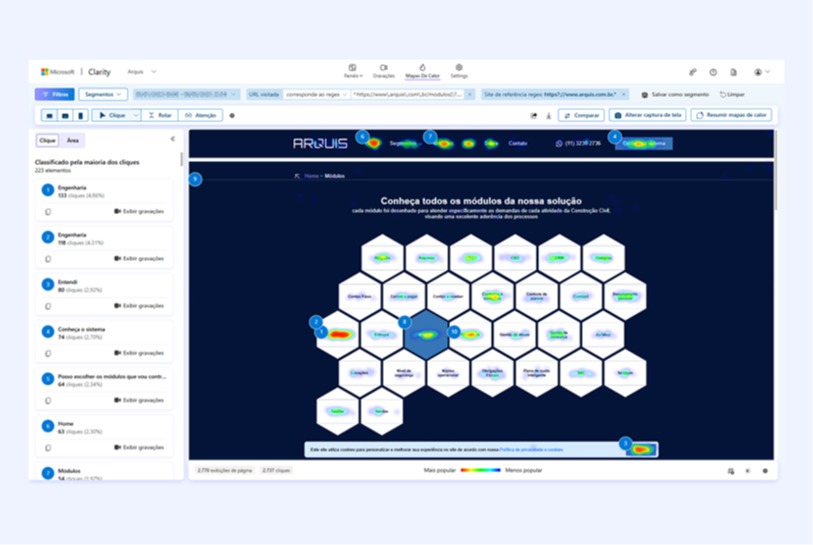Remove the URL visitada filter chip
This screenshot has width=813, height=545.
(469, 94)
